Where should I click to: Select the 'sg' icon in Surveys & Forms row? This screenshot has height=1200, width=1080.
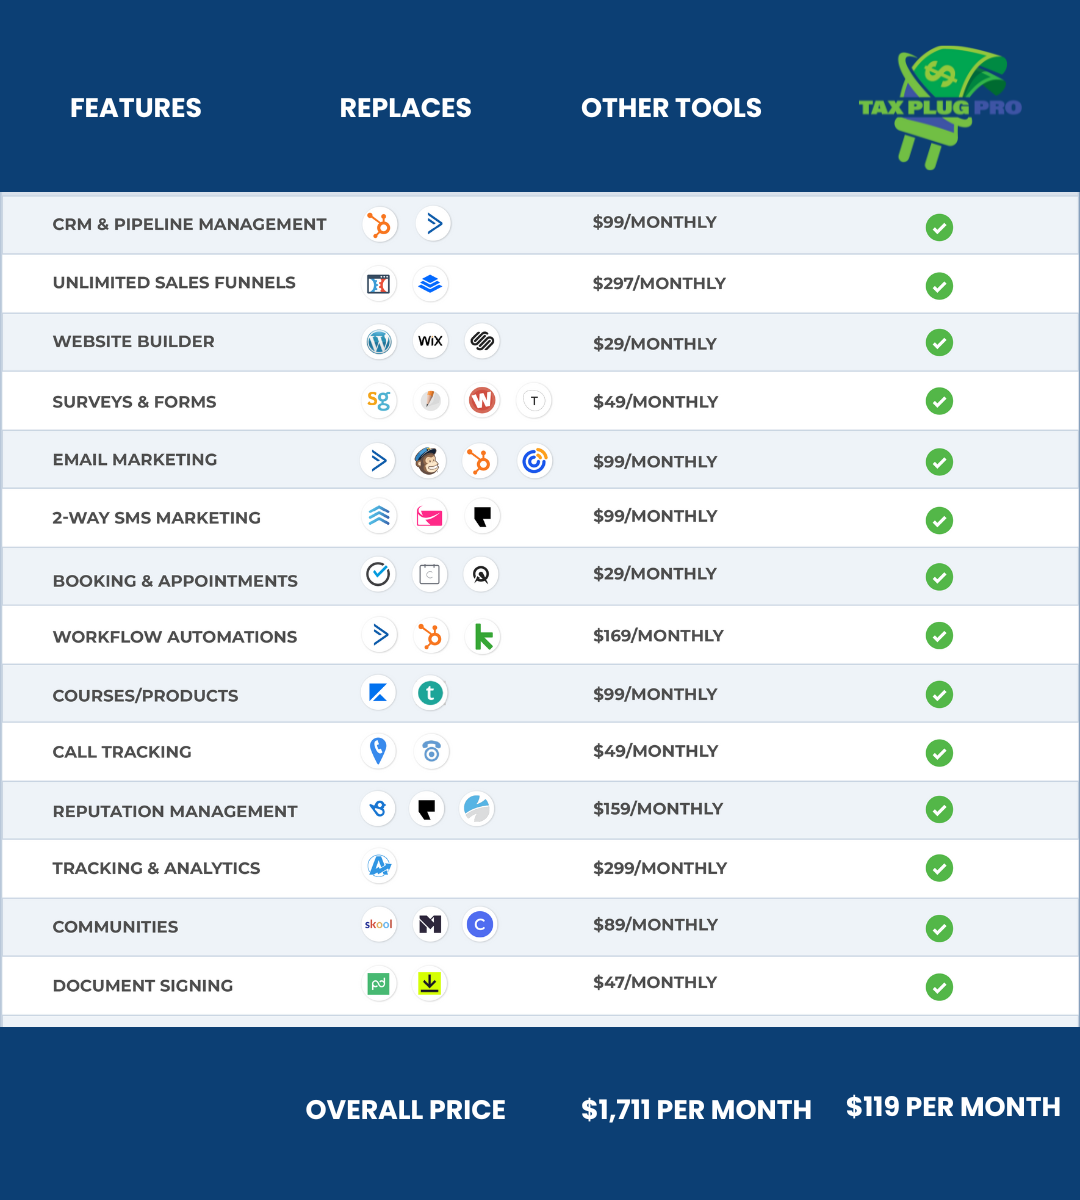coord(378,401)
